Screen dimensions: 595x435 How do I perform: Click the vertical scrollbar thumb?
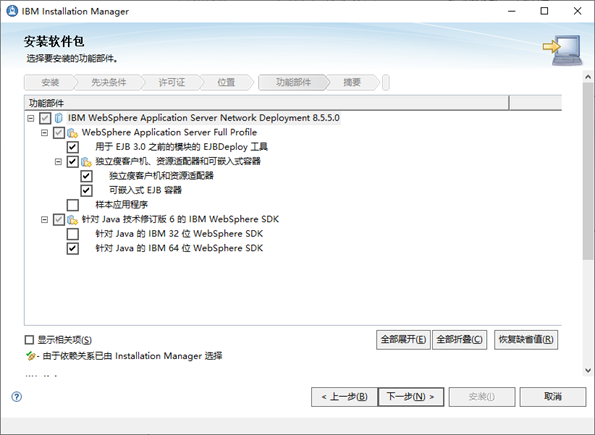[x=588, y=171]
